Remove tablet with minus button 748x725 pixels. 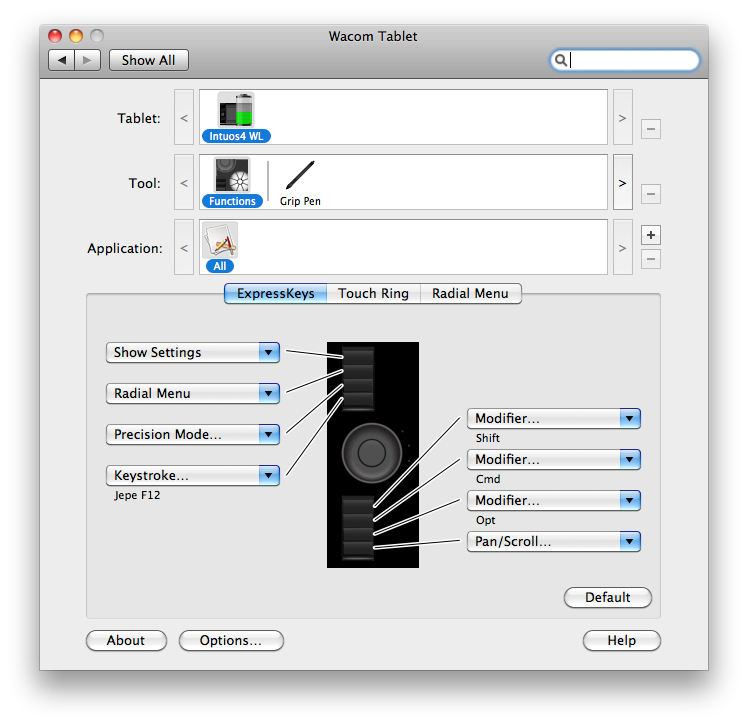point(651,129)
